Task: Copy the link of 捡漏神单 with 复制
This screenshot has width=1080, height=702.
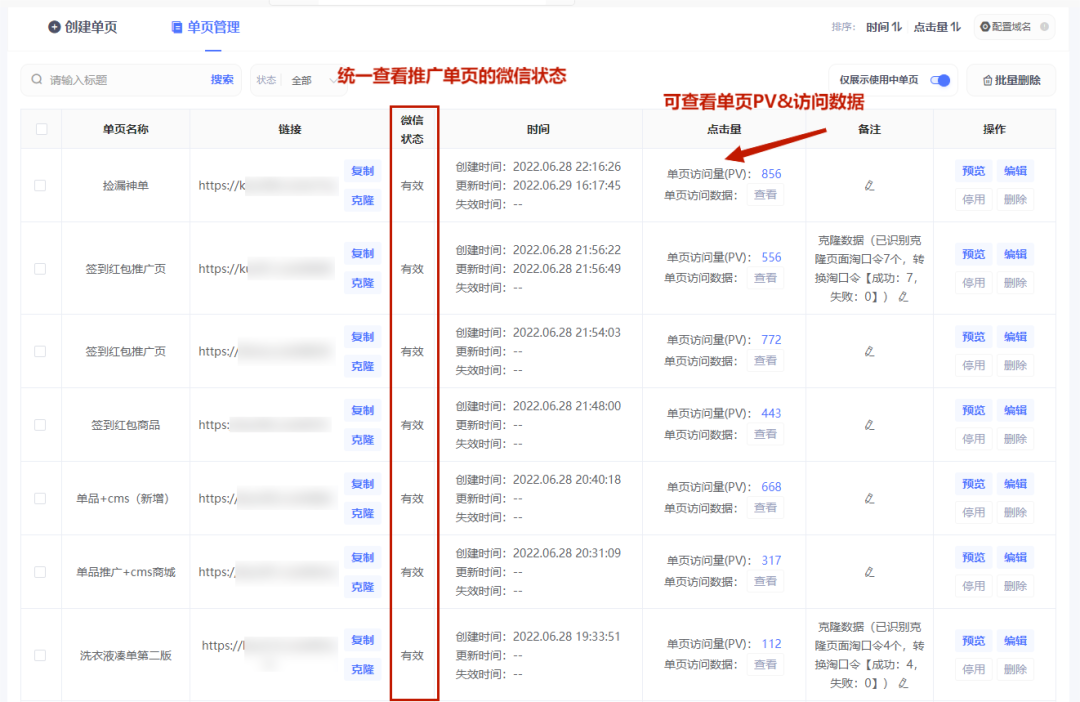Action: (362, 171)
